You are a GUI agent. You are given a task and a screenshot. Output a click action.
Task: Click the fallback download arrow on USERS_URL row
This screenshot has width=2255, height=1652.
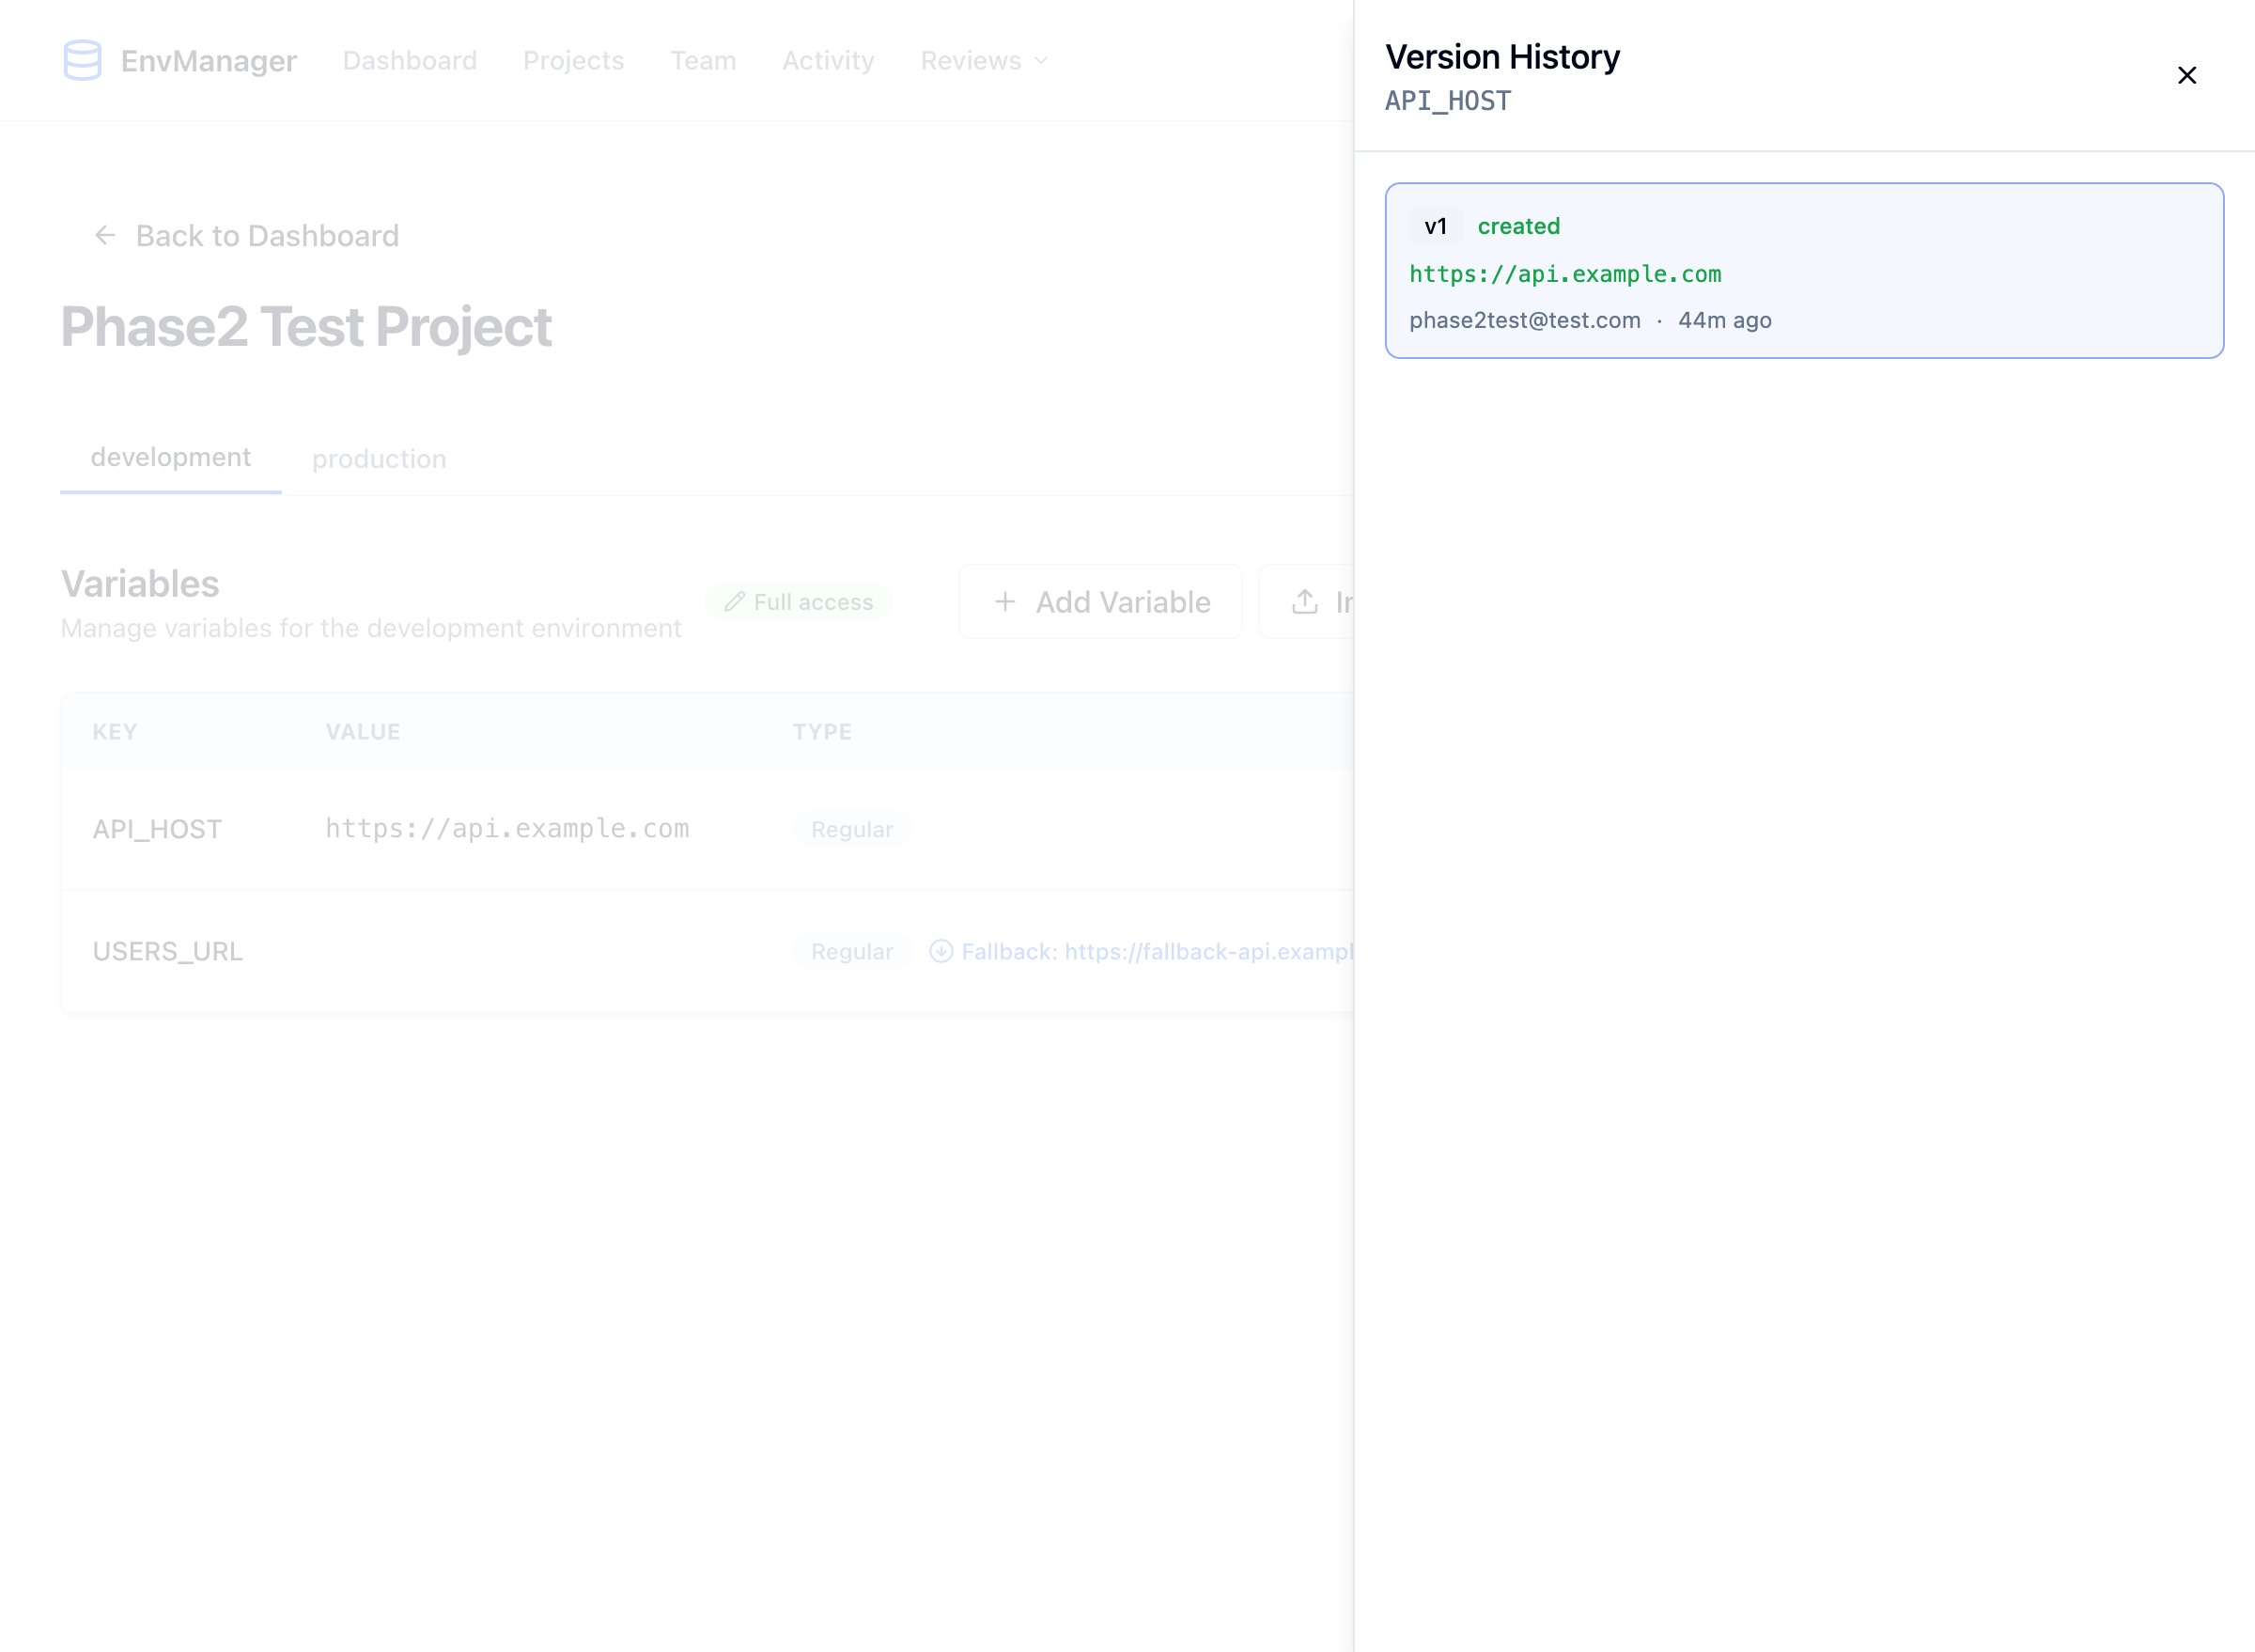(941, 951)
